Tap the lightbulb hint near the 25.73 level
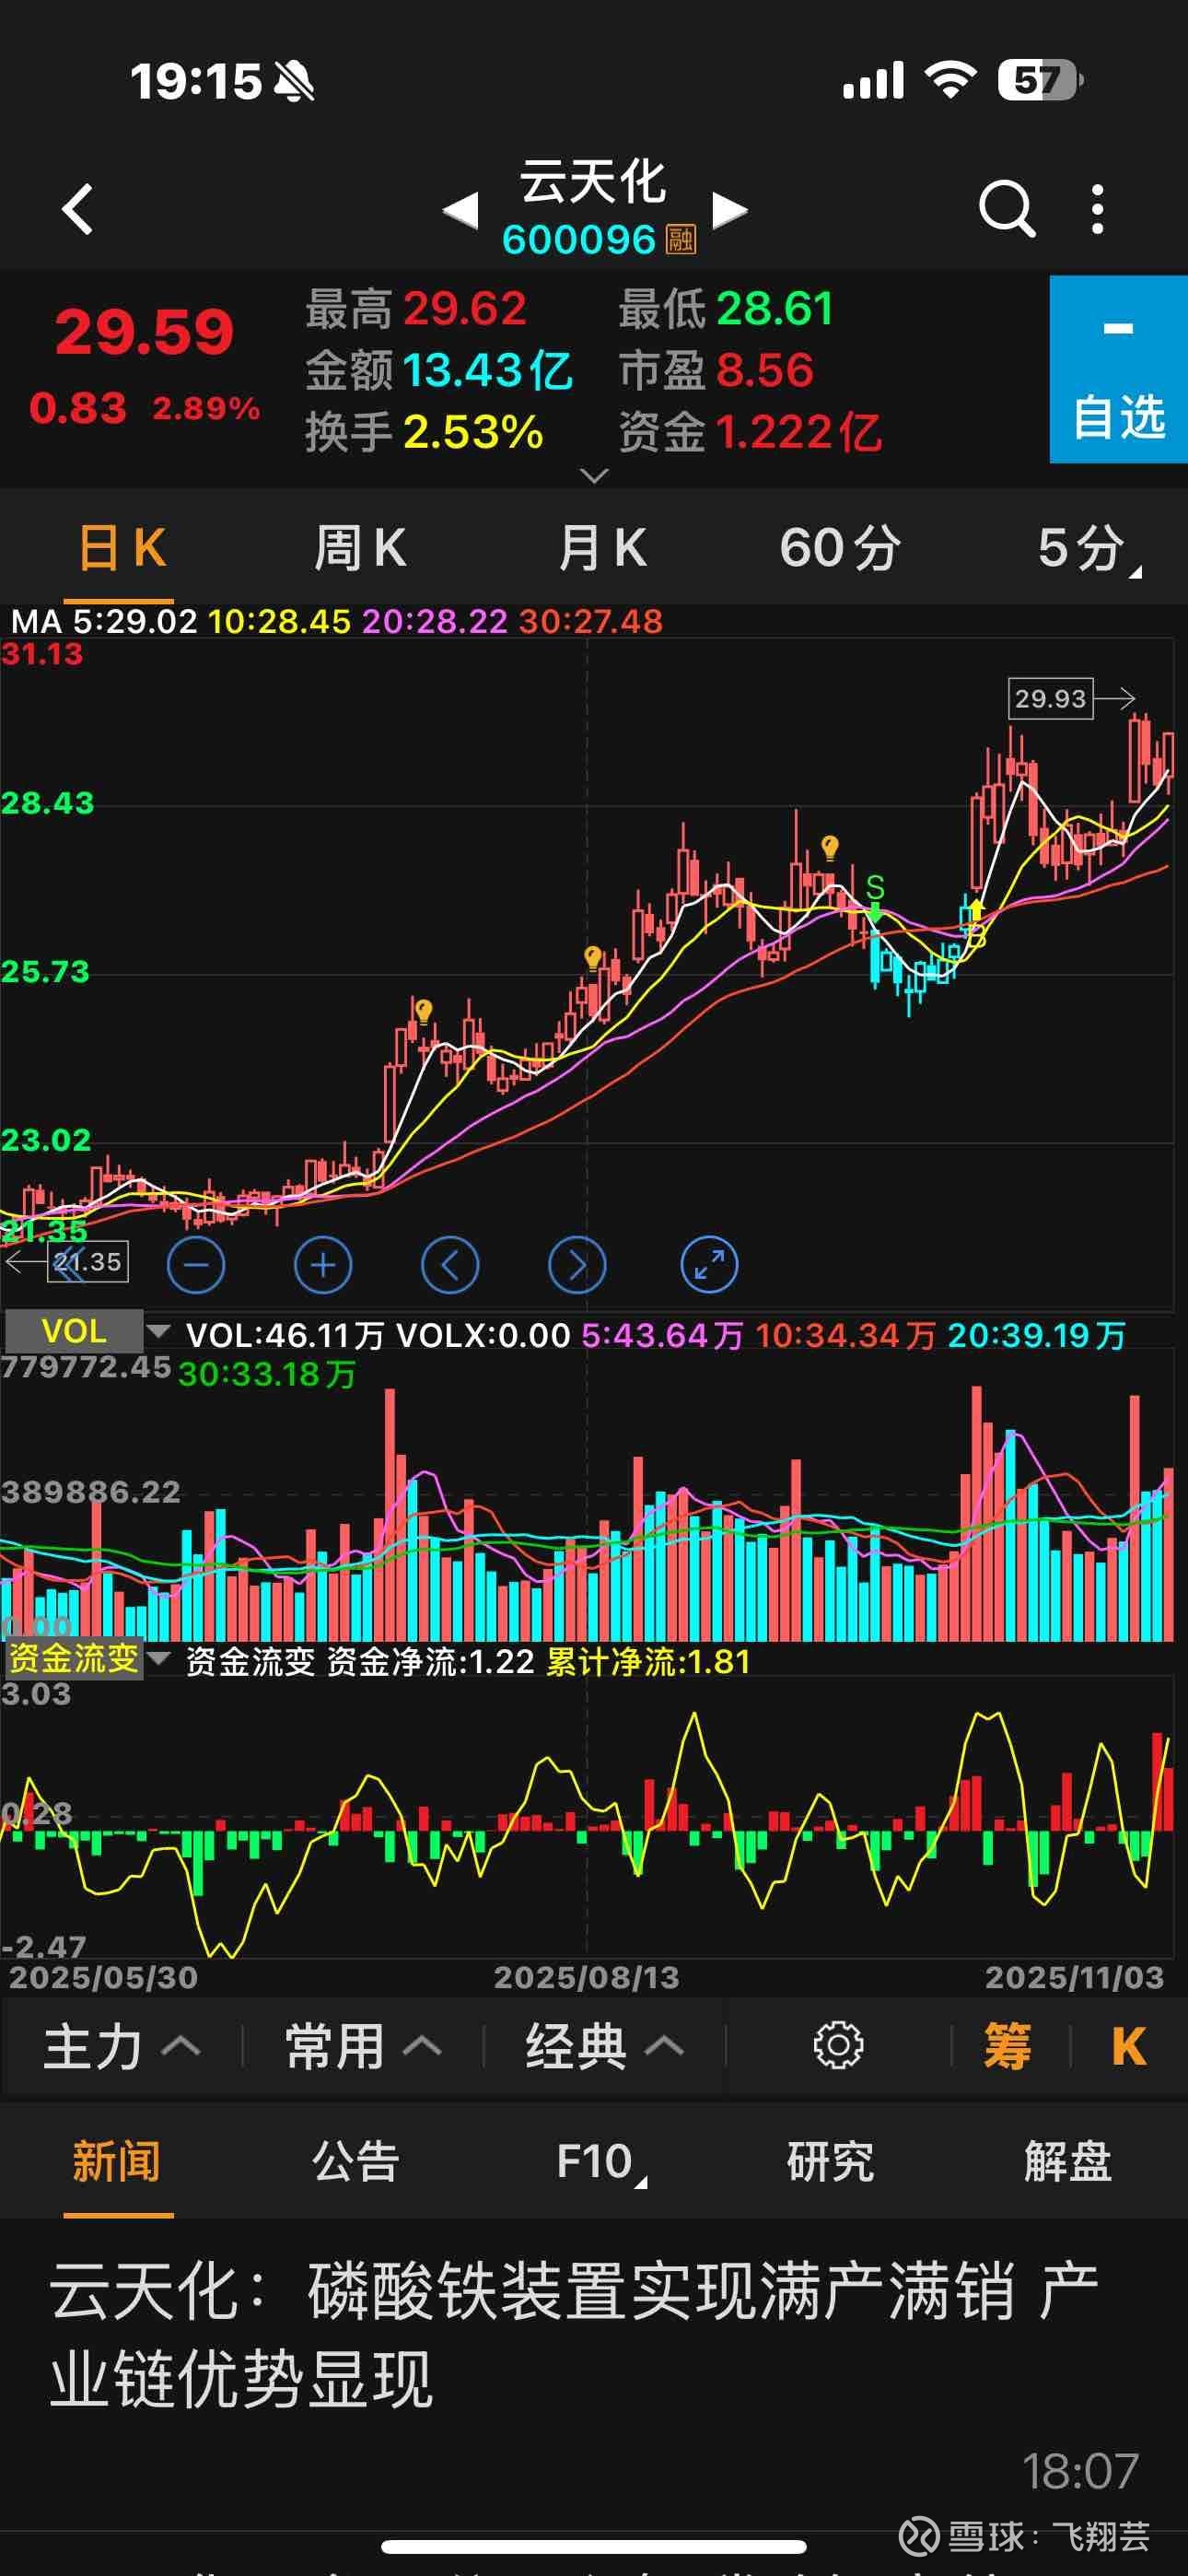This screenshot has height=2576, width=1188. pos(593,959)
